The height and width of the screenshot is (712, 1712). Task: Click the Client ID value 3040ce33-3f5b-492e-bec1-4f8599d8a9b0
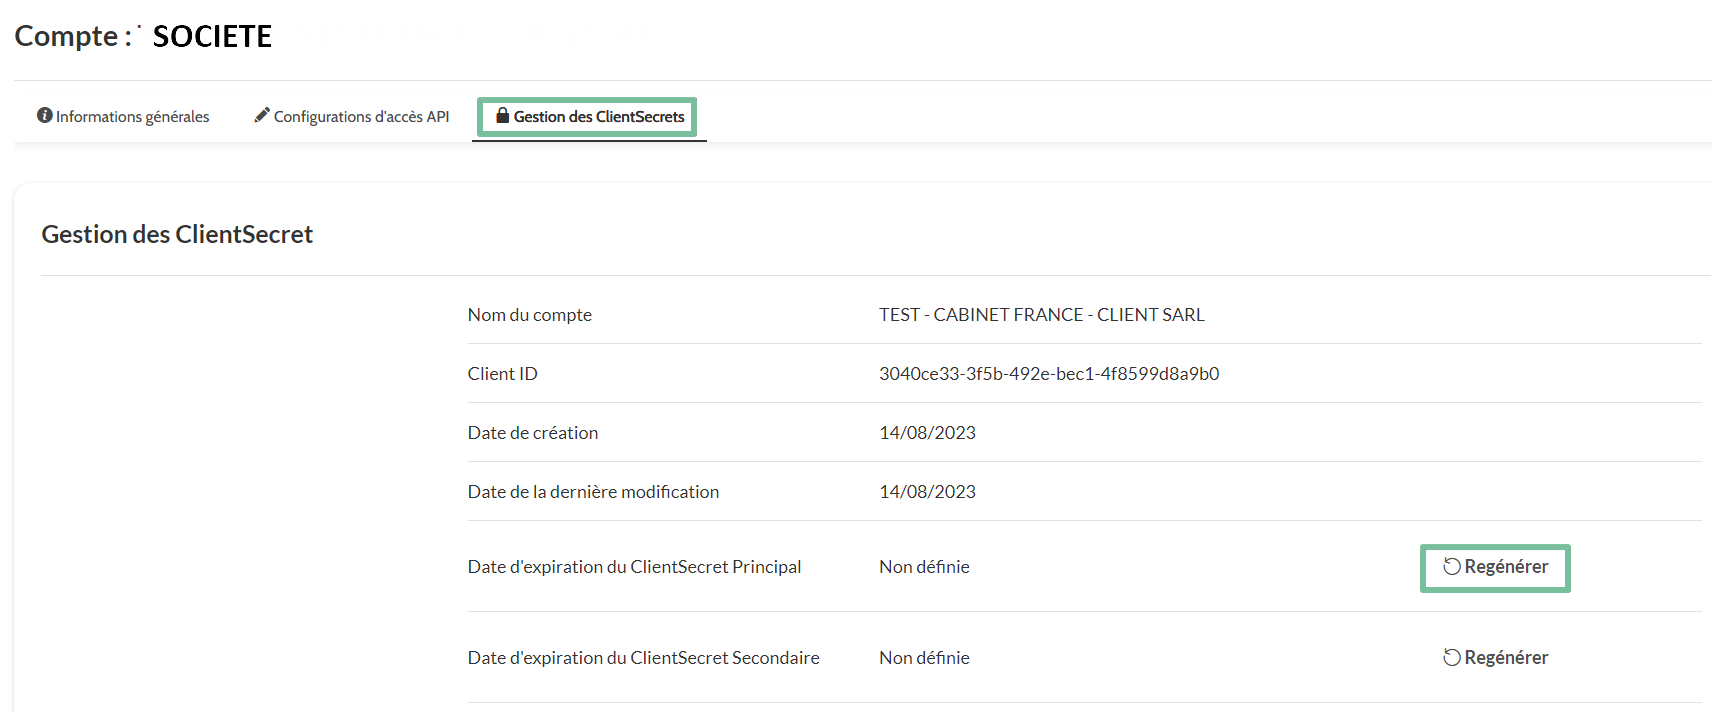[1048, 374]
